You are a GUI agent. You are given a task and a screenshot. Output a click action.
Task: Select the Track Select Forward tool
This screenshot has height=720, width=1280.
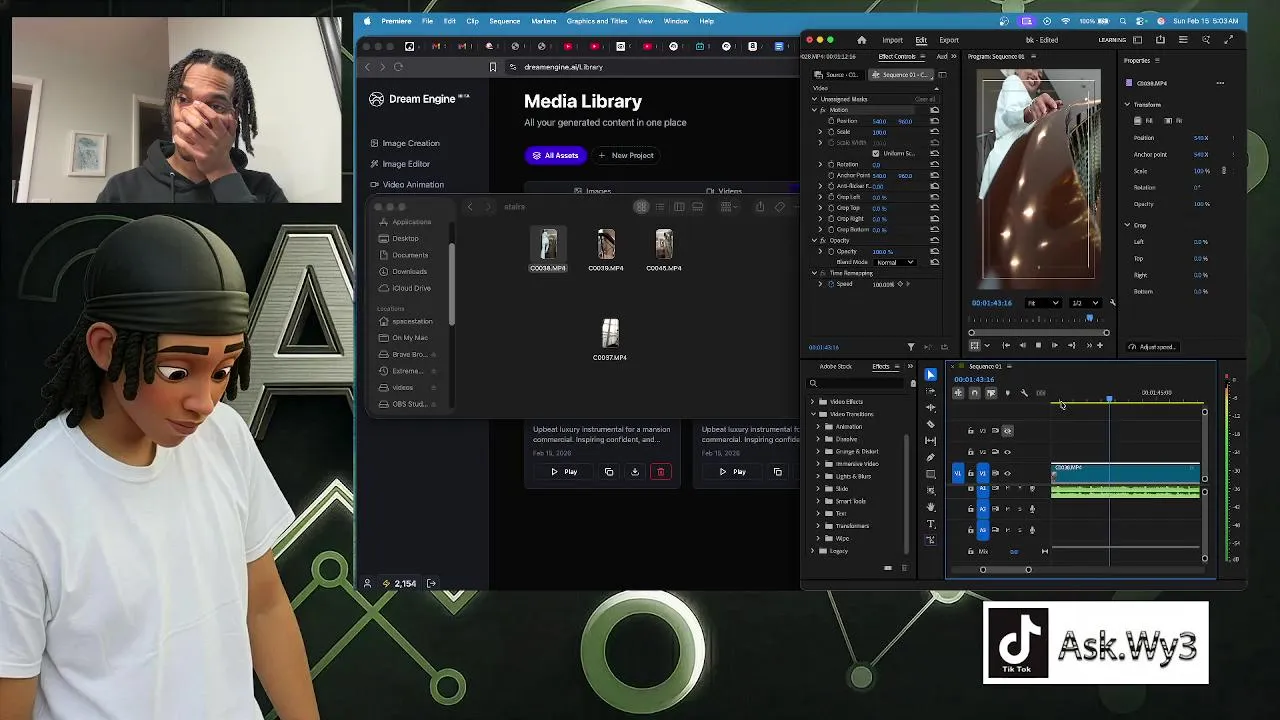931,391
